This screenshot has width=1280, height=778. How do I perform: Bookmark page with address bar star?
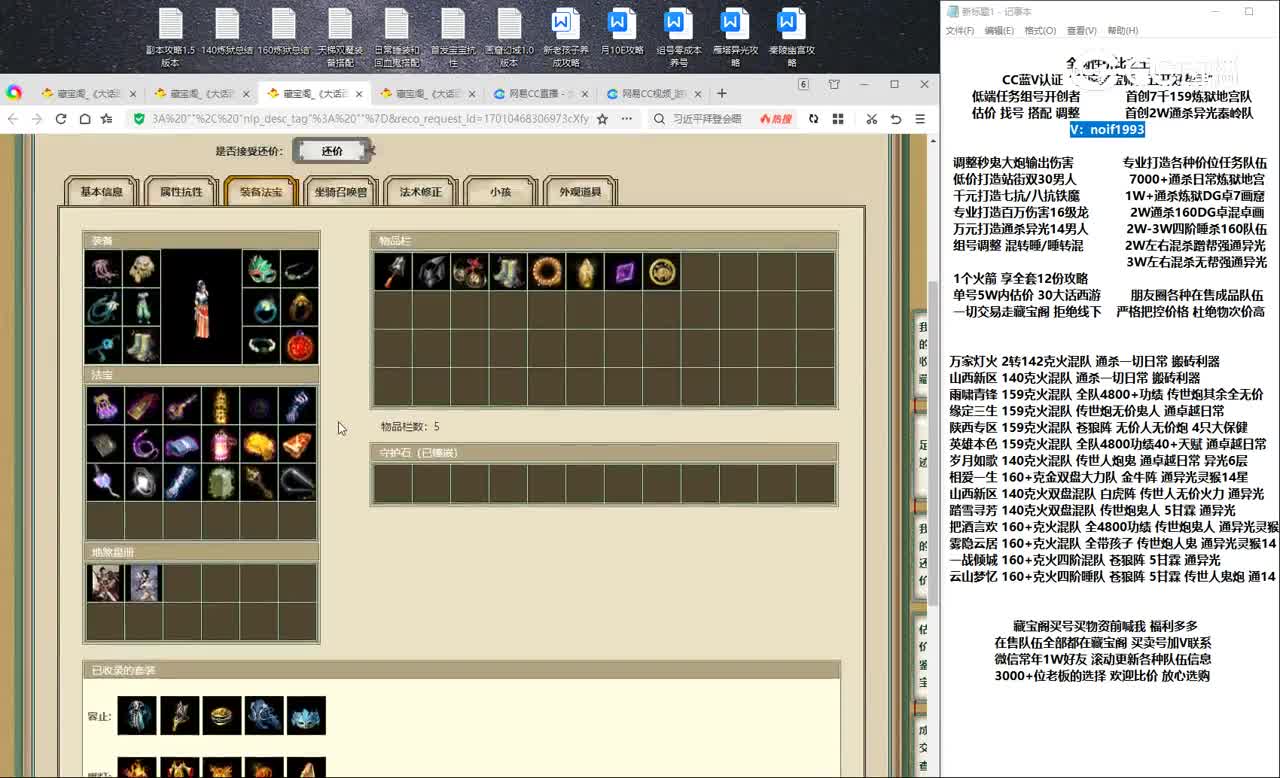[x=602, y=119]
